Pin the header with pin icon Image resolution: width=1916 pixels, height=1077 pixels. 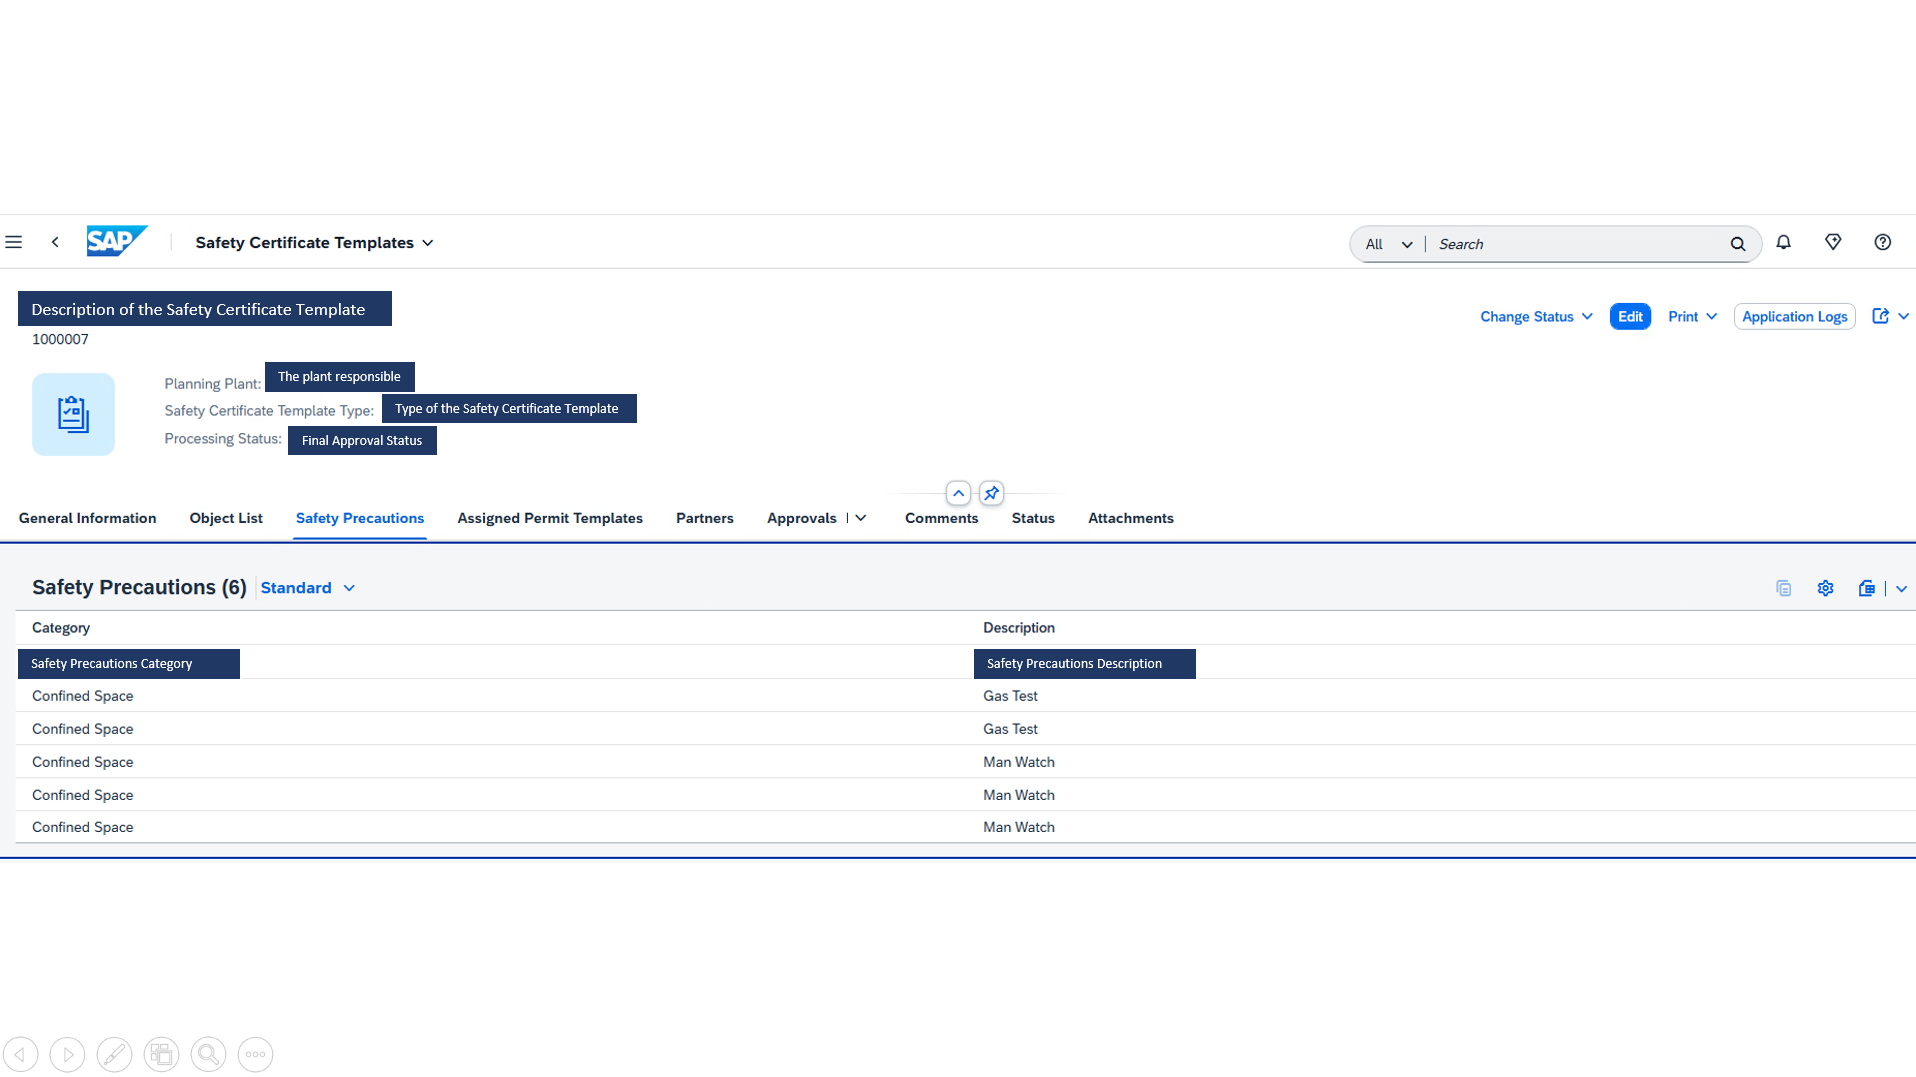click(x=991, y=493)
